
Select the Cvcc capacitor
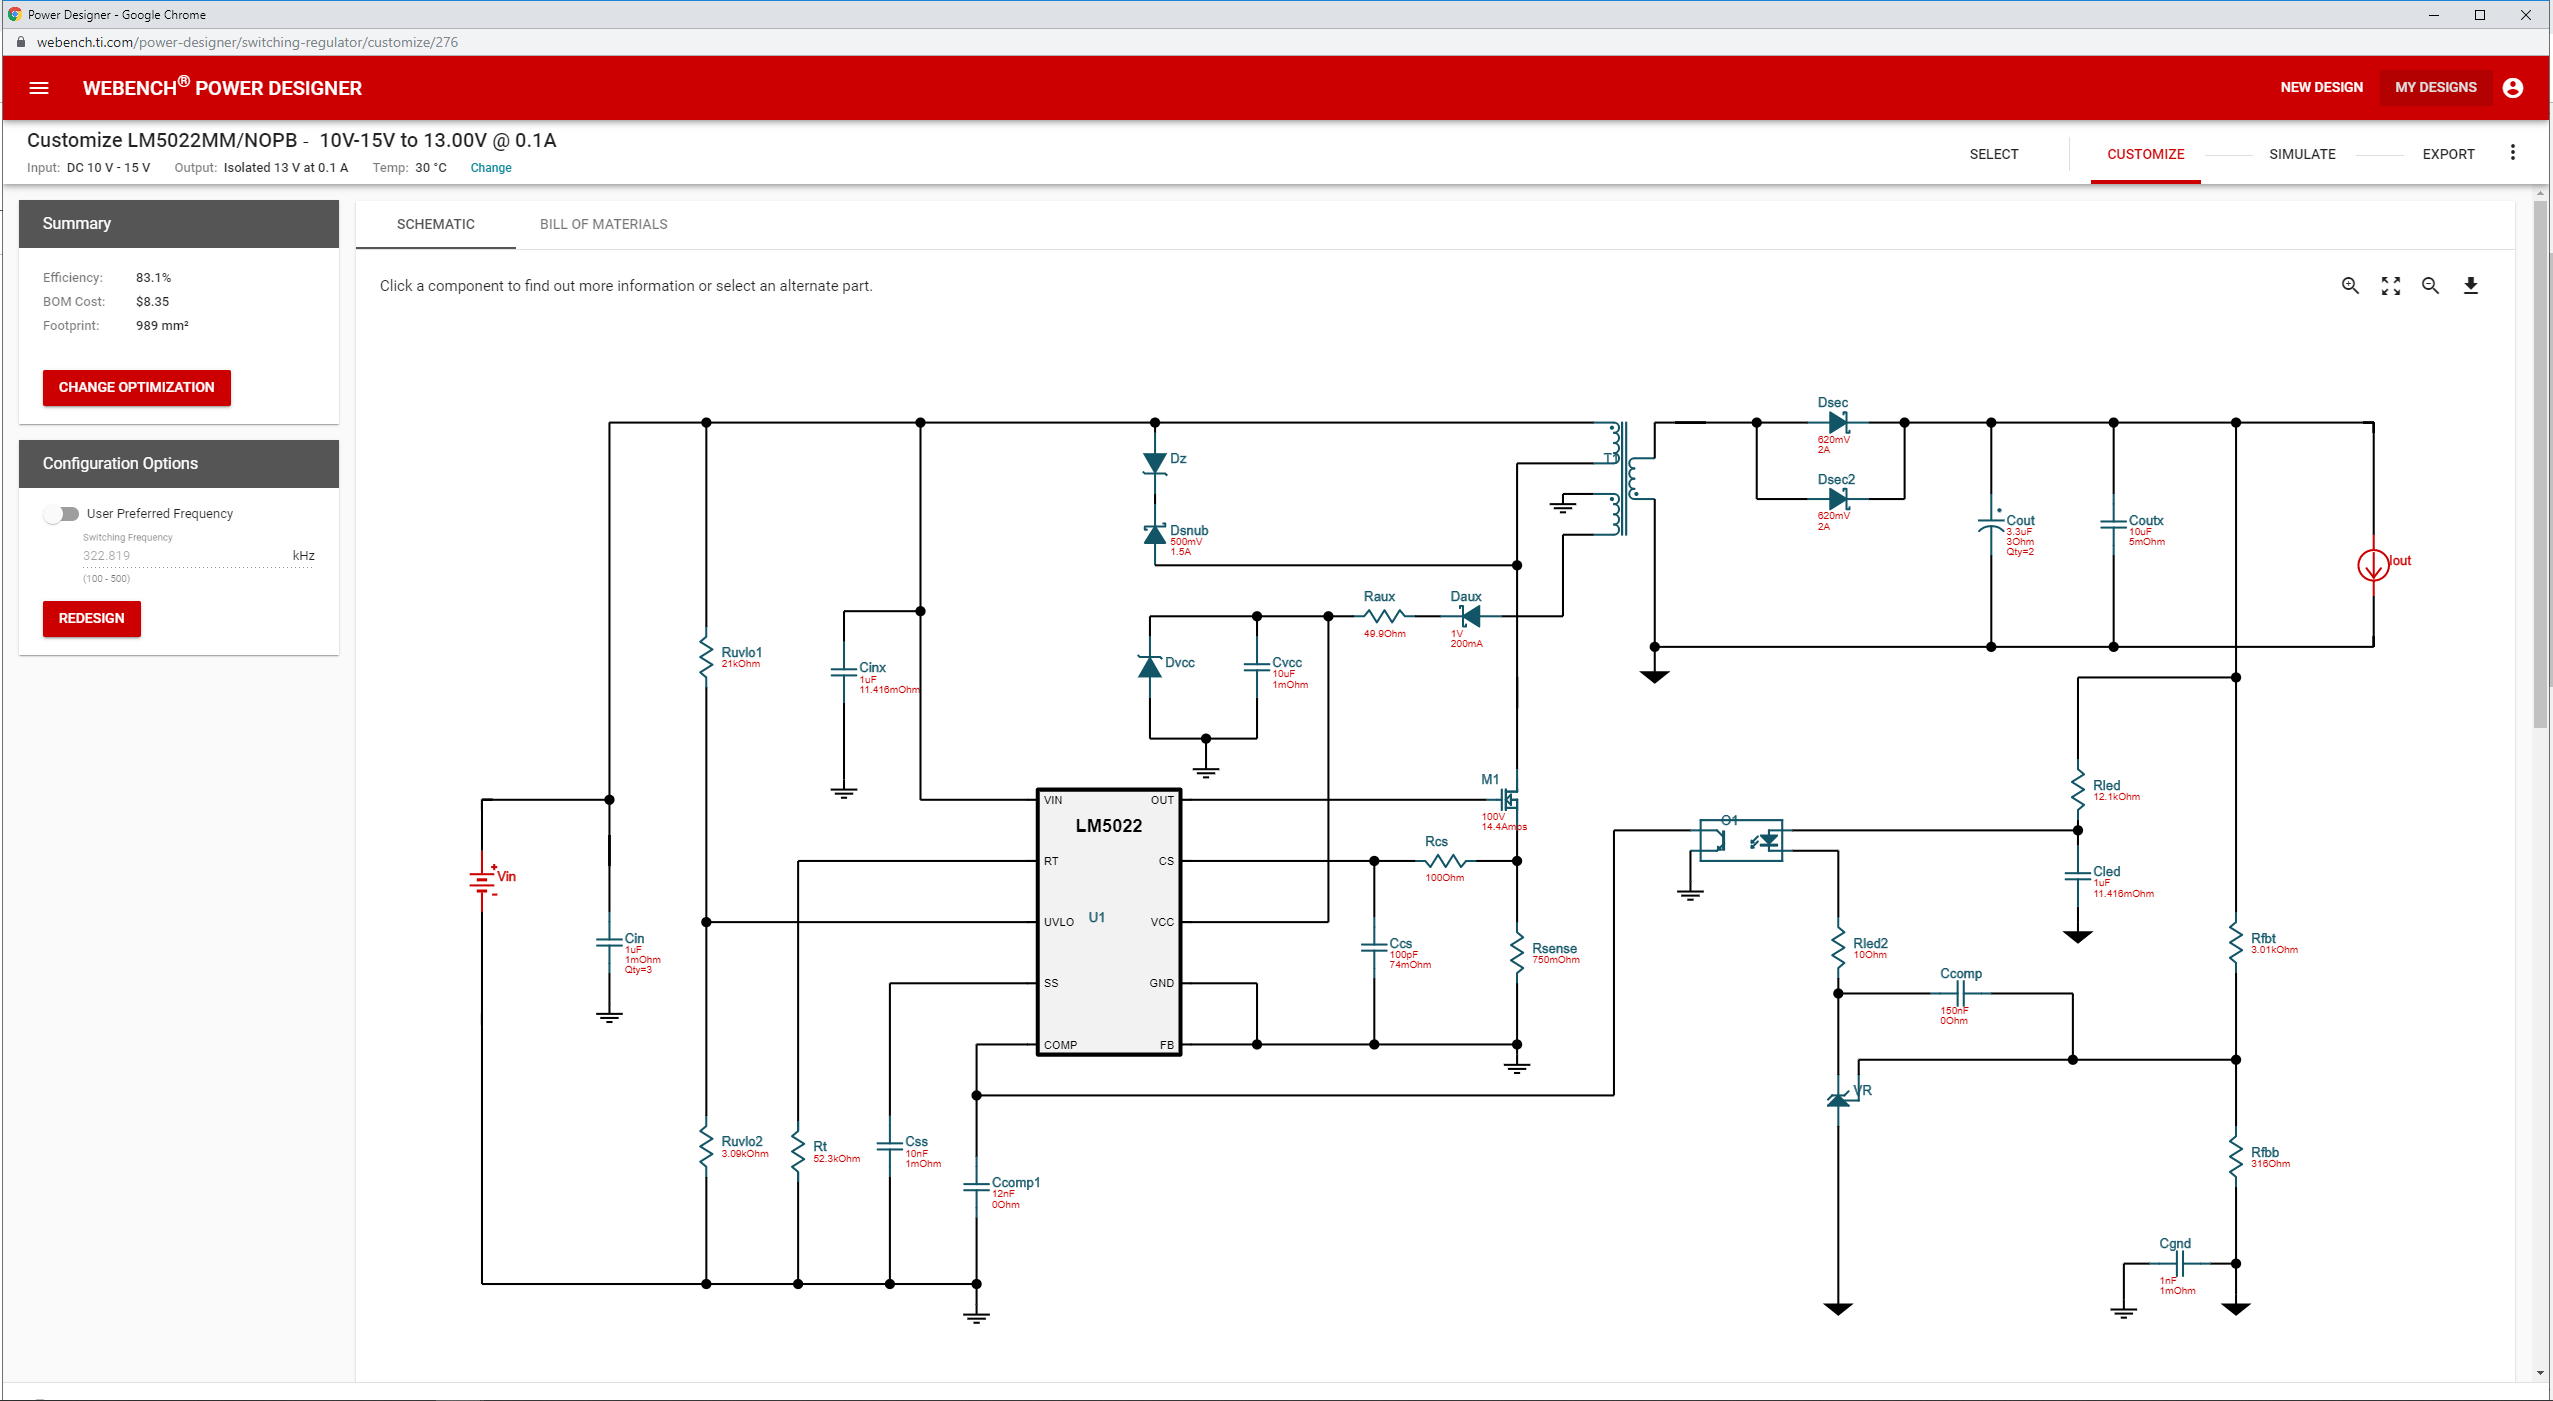[x=1257, y=666]
